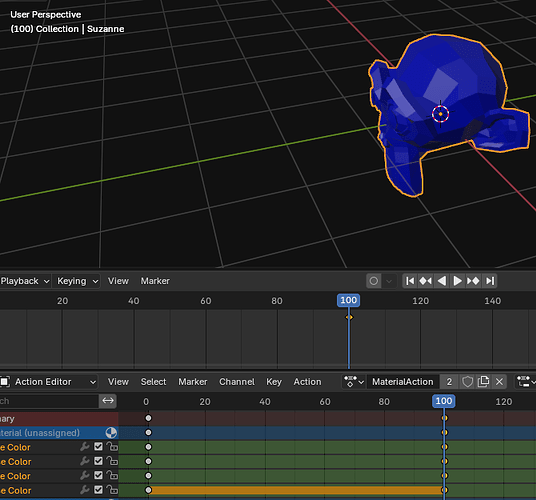
Task: Open the Playback dropdown in the timeline
Action: coord(25,281)
